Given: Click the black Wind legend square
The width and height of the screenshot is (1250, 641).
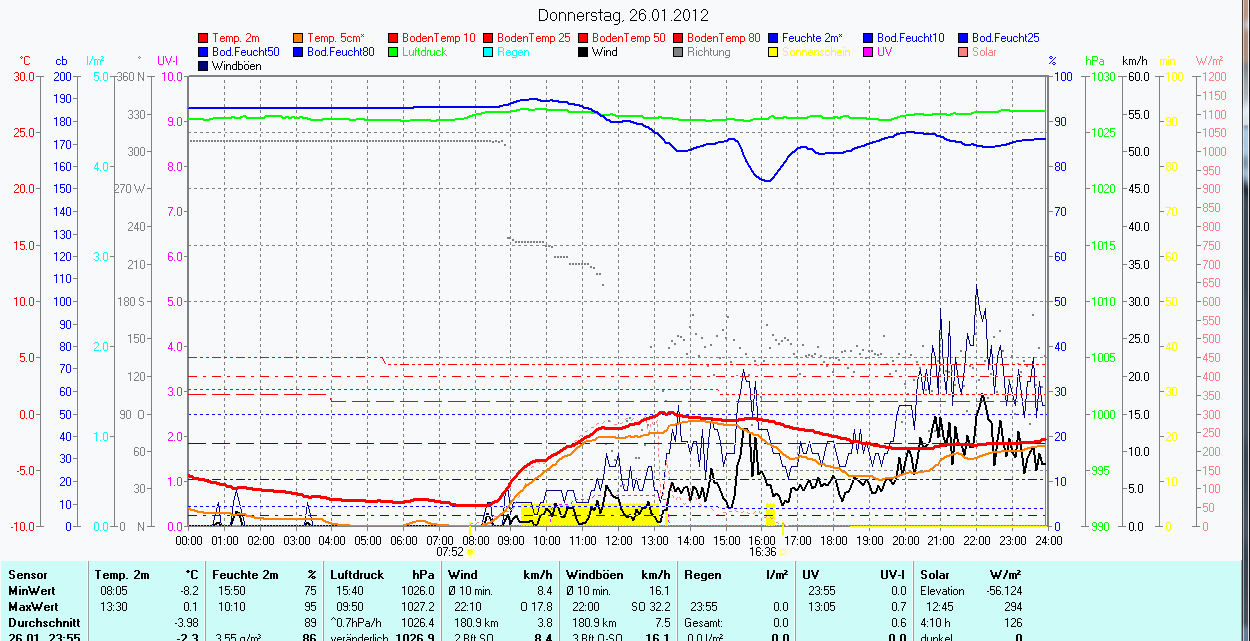Looking at the screenshot, I should tap(584, 52).
